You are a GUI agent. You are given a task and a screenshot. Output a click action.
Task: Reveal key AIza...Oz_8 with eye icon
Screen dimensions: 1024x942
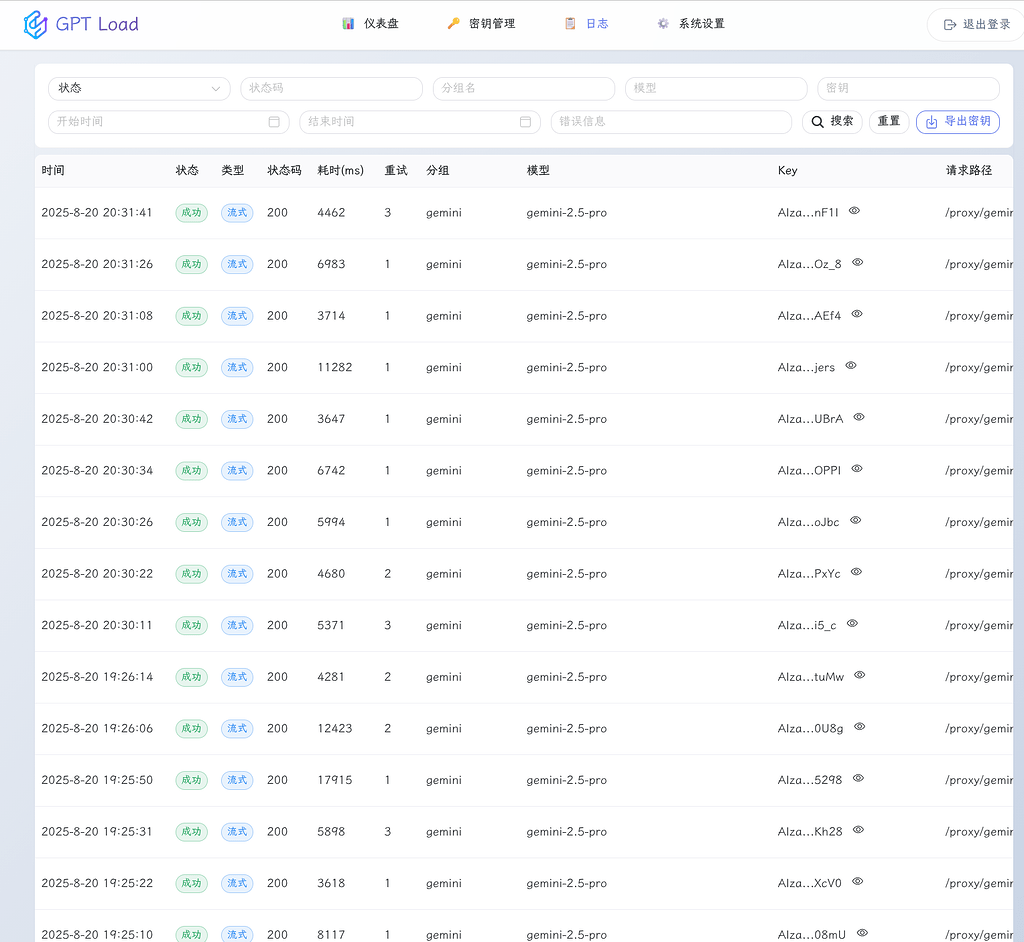[857, 263]
